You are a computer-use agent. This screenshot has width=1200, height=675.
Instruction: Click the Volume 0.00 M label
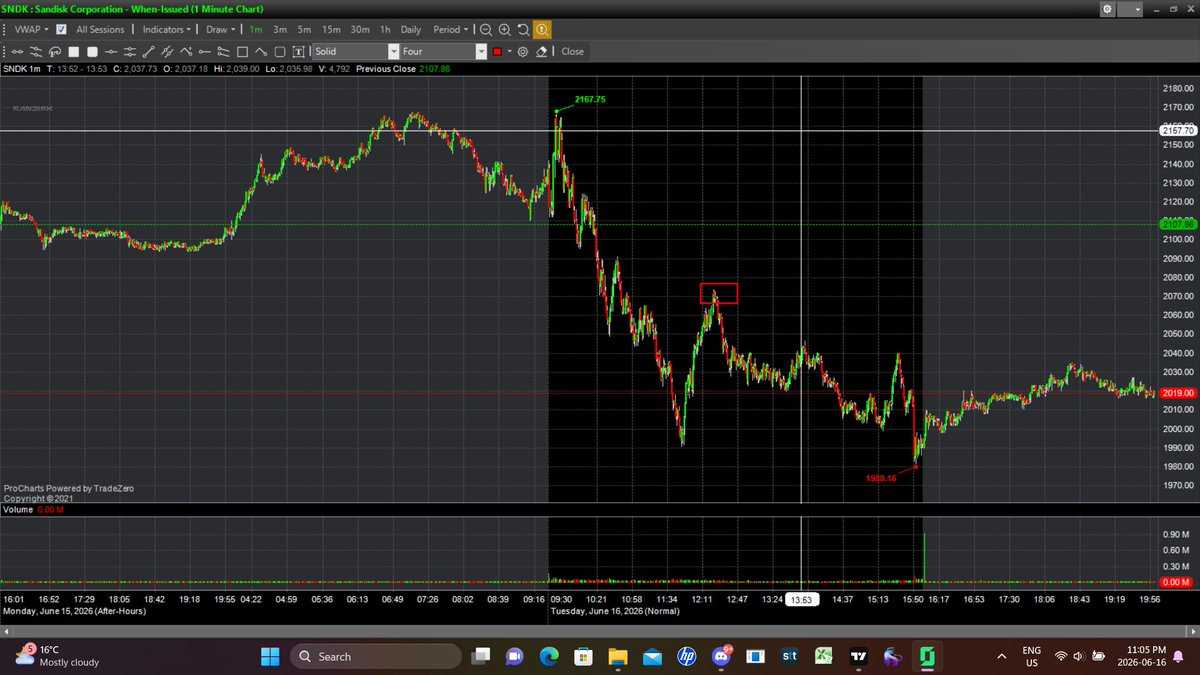(34, 510)
